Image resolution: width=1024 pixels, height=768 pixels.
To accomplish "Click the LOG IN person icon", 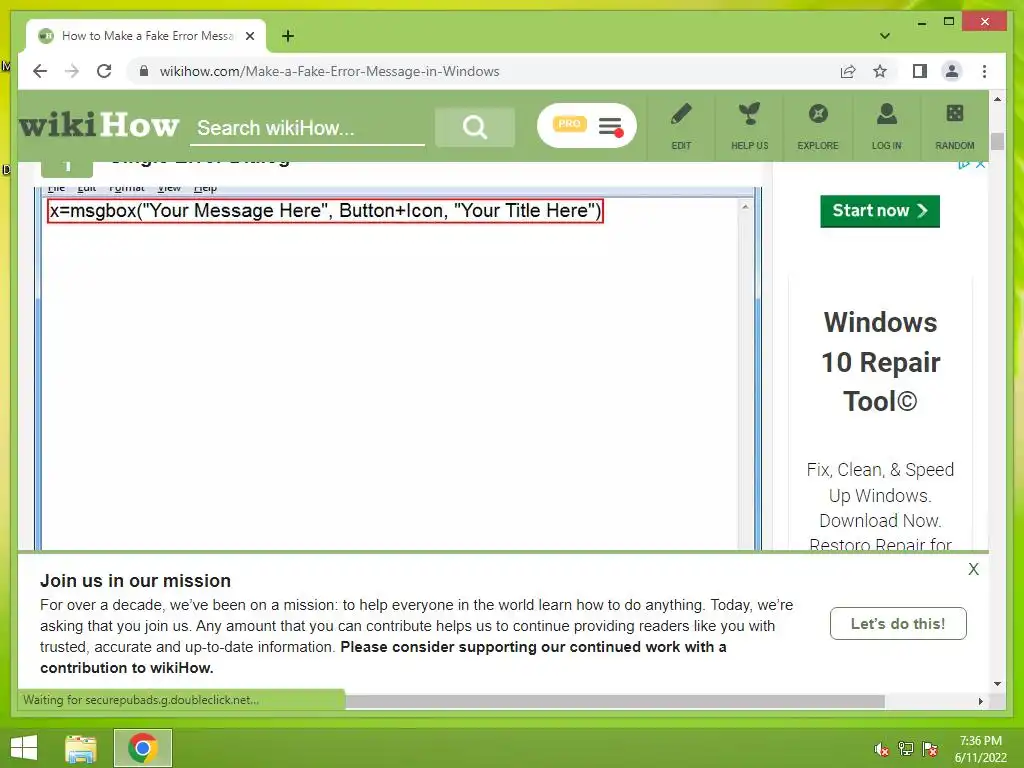I will click(x=886, y=116).
